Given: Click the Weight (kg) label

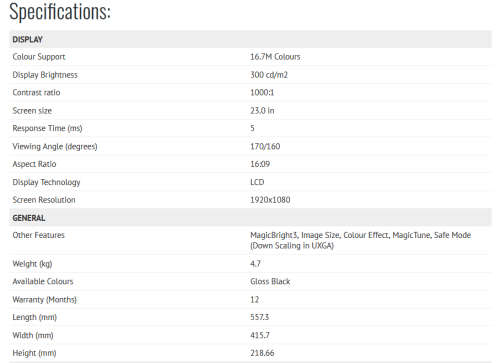Looking at the screenshot, I should coord(32,264).
